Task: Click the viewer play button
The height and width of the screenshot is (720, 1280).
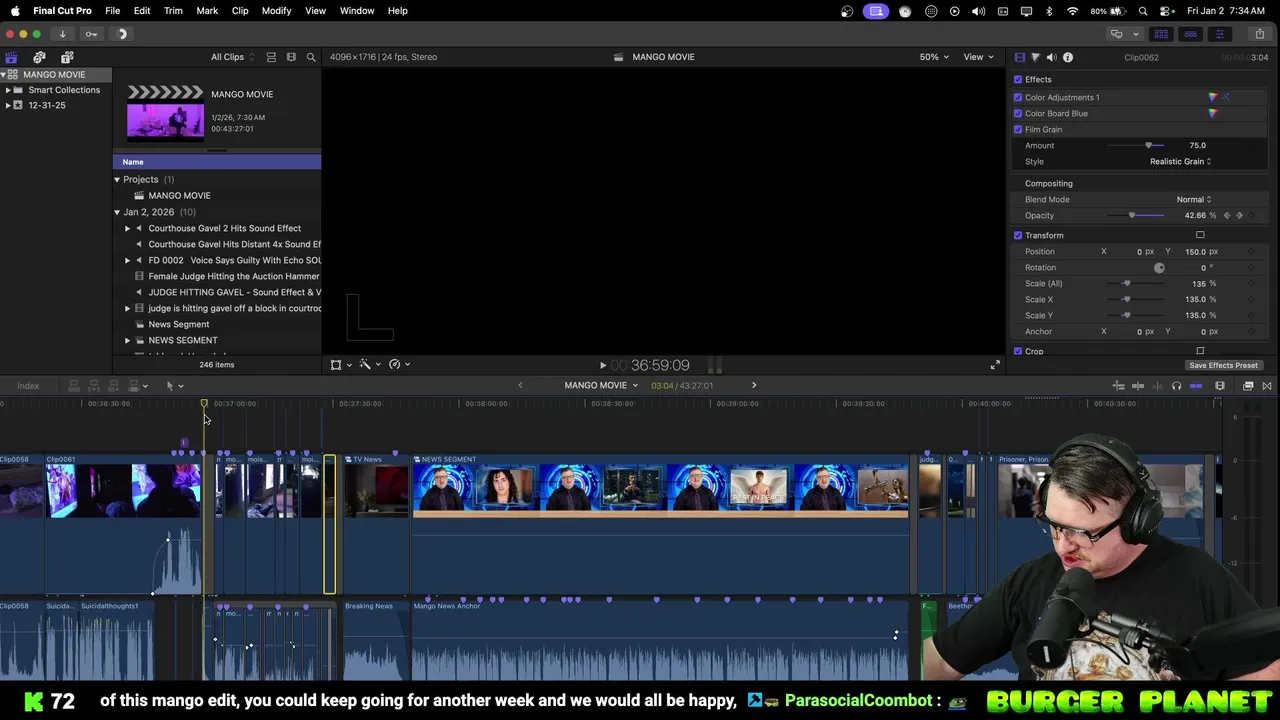Action: (602, 365)
